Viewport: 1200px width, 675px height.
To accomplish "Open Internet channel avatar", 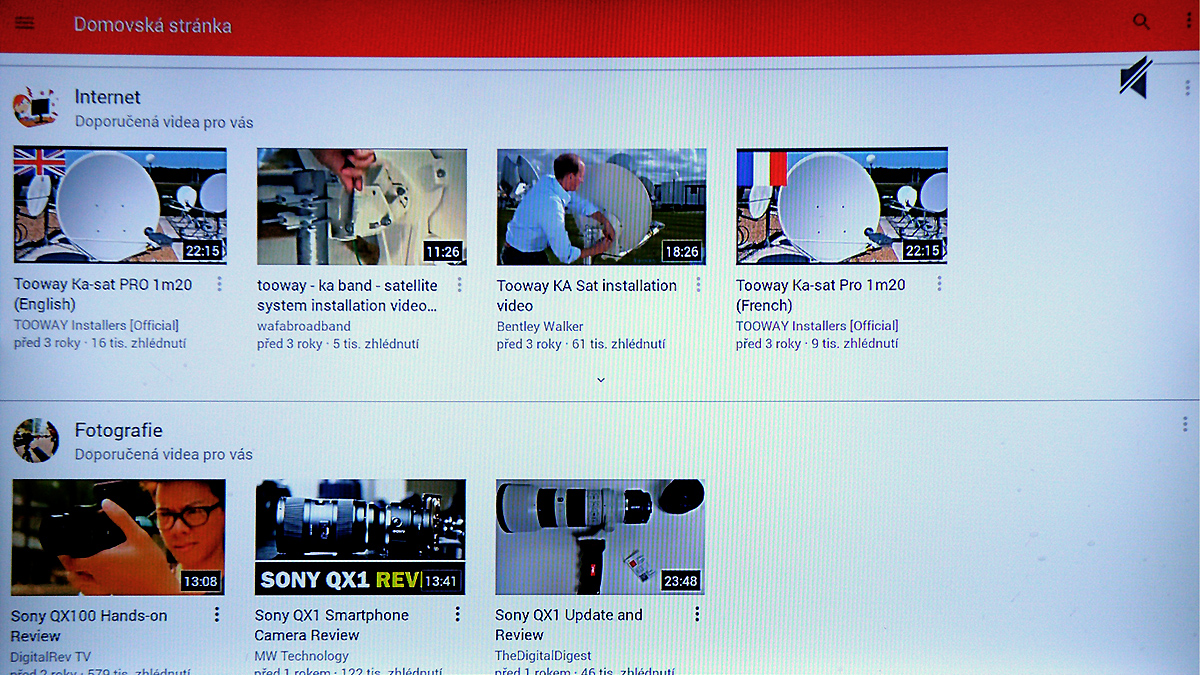I will tap(35, 107).
